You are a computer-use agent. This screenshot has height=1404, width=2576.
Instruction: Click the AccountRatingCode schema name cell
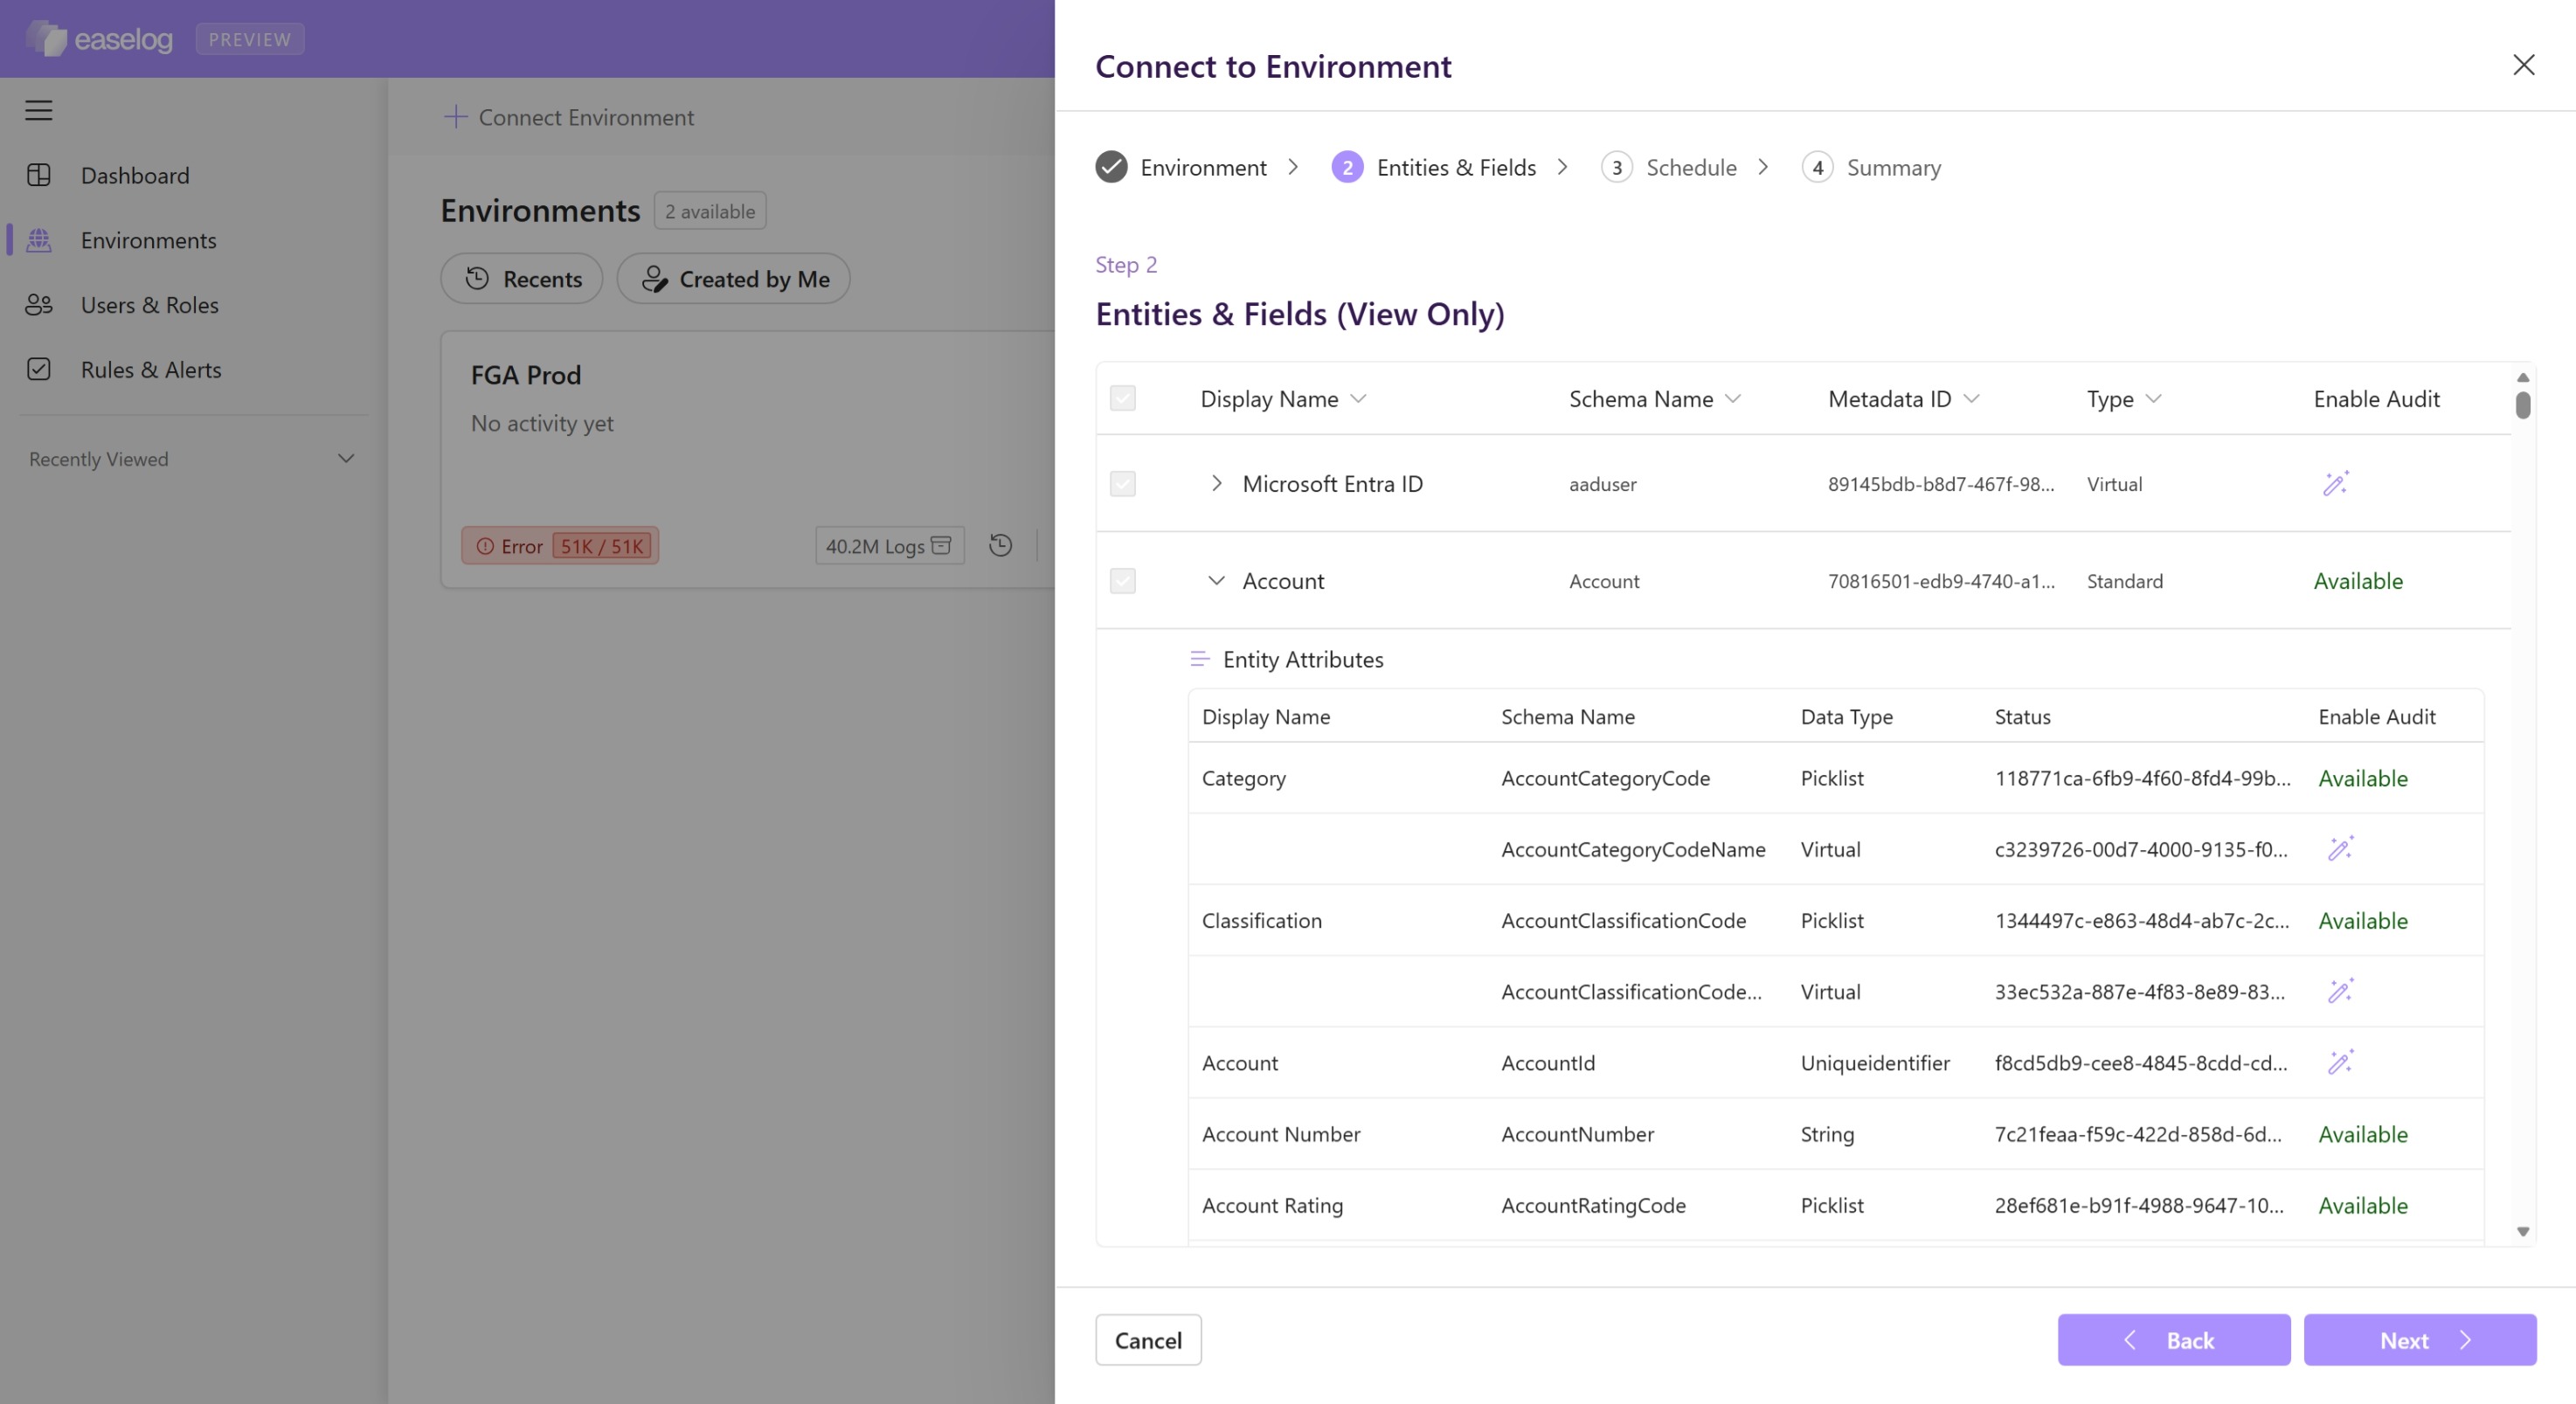click(x=1593, y=1204)
